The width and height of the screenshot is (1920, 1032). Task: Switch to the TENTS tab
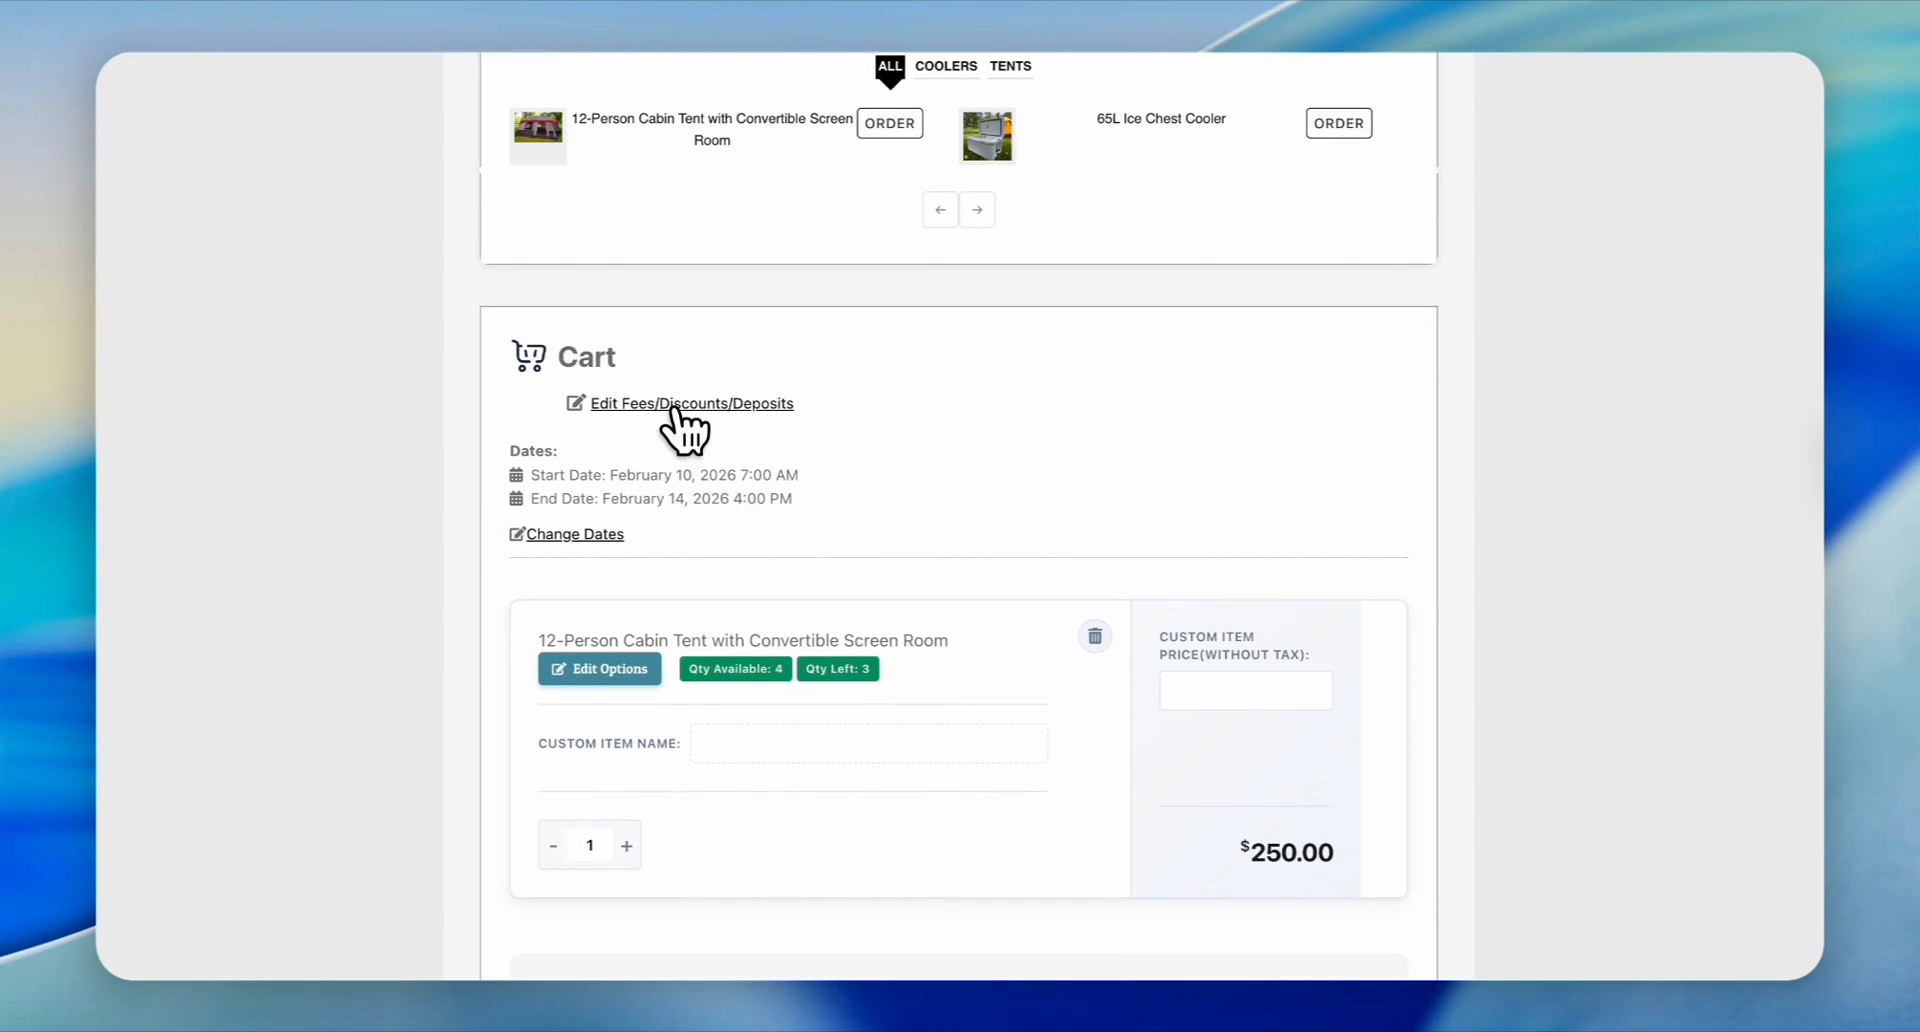1010,66
